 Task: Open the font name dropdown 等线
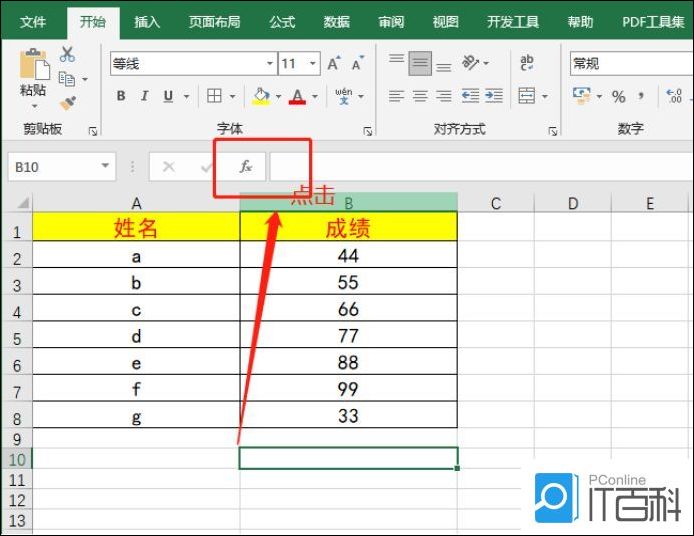(270, 63)
